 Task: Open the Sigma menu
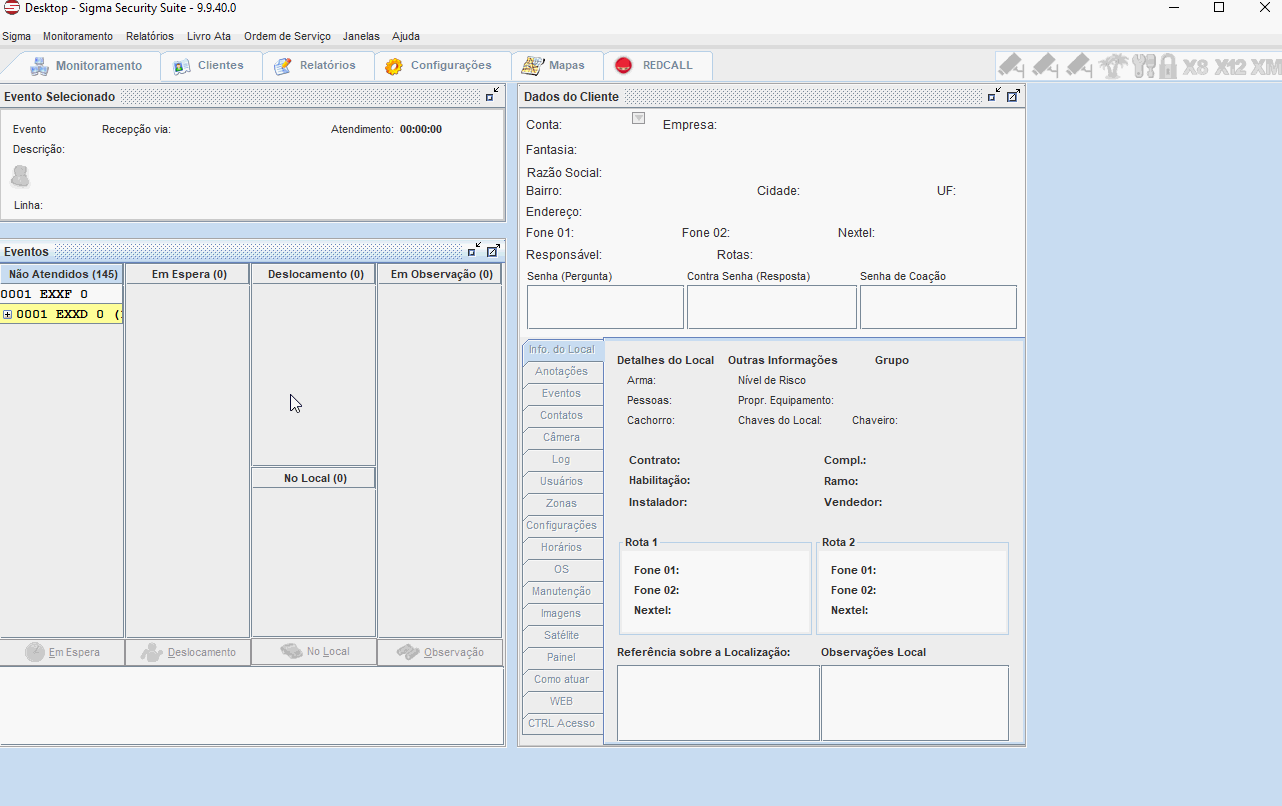click(x=16, y=36)
